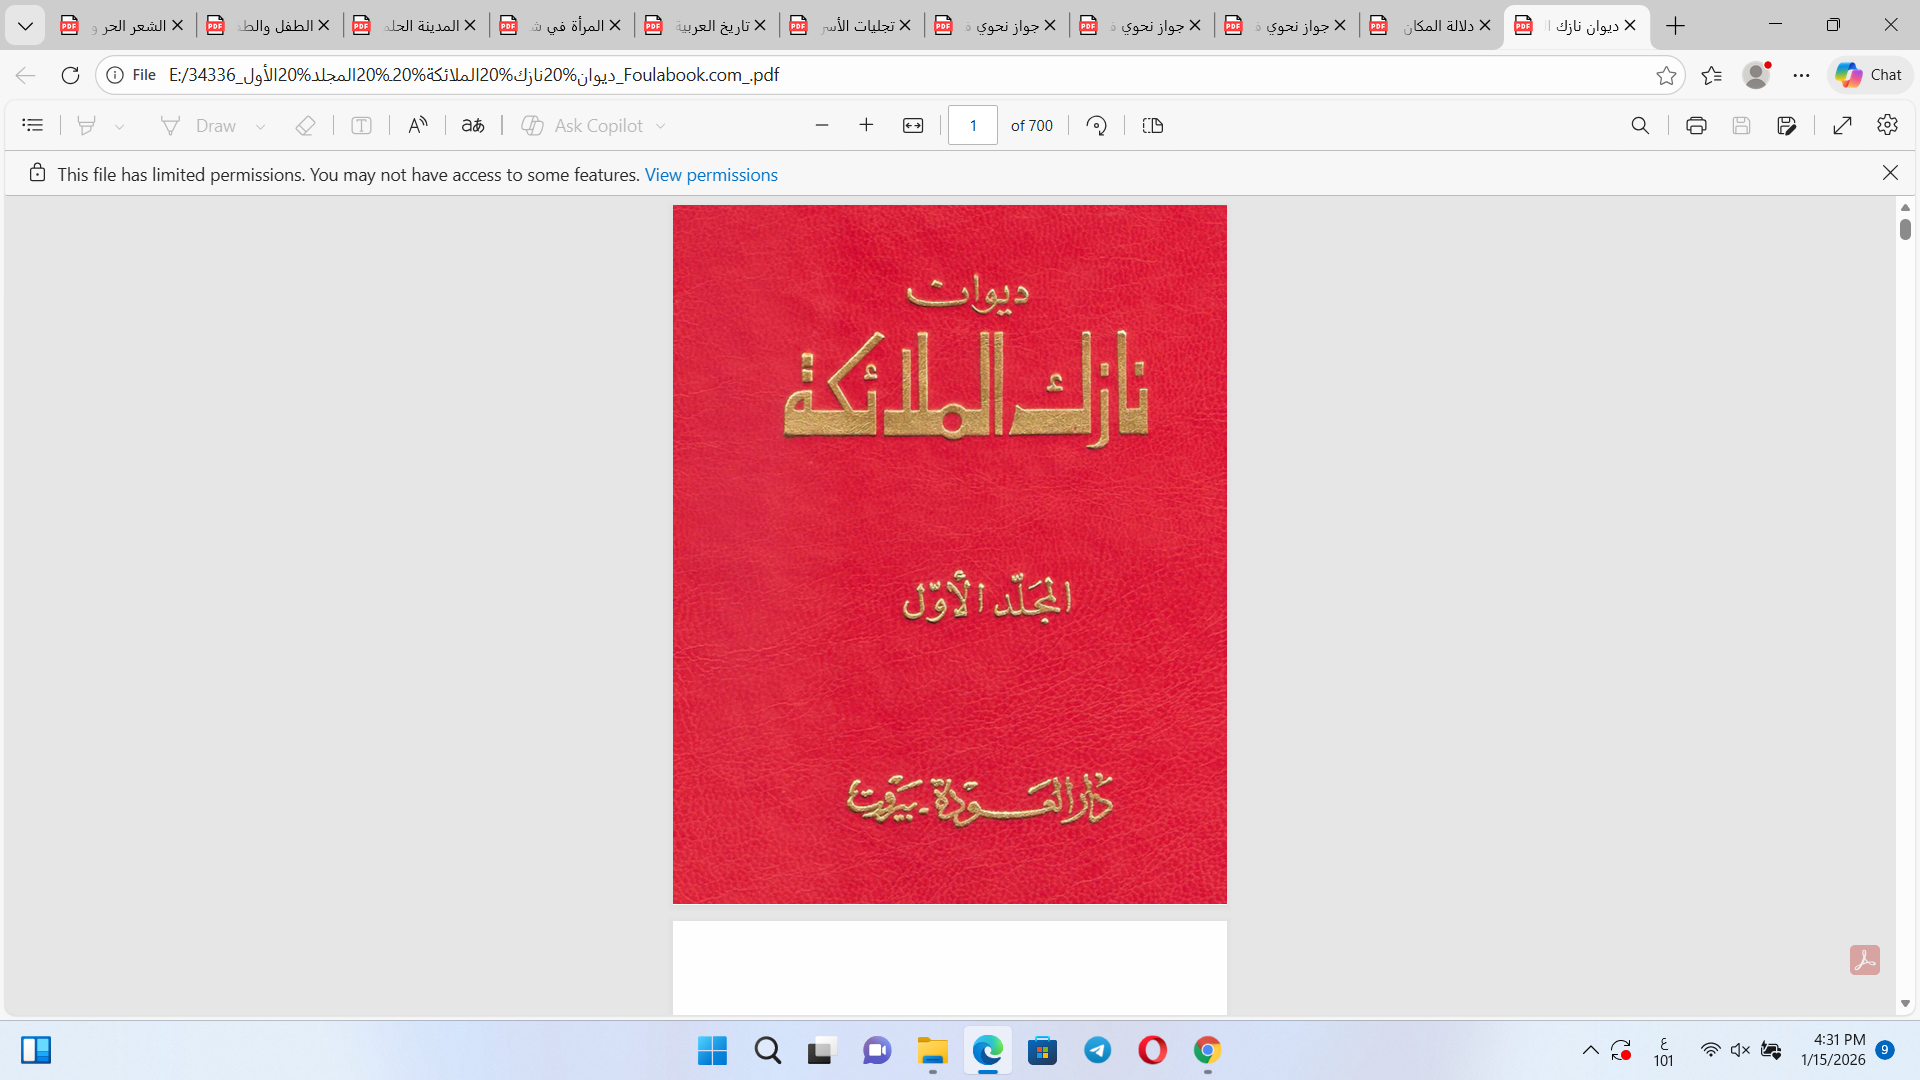1920x1080 pixels.
Task: Select the Draw tool
Action: pos(198,125)
